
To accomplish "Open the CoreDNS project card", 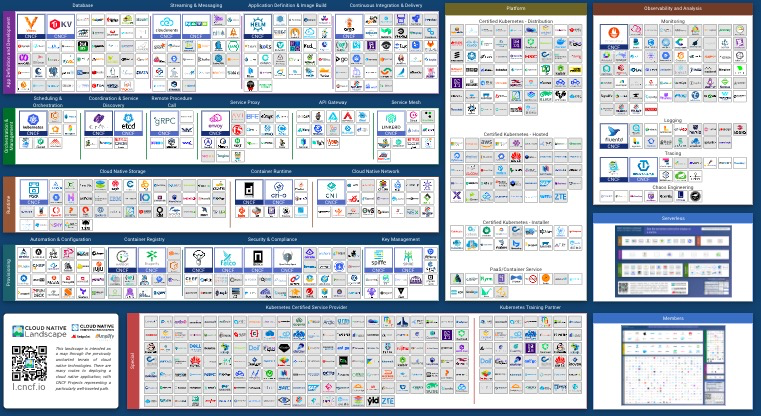I will 99,123.
